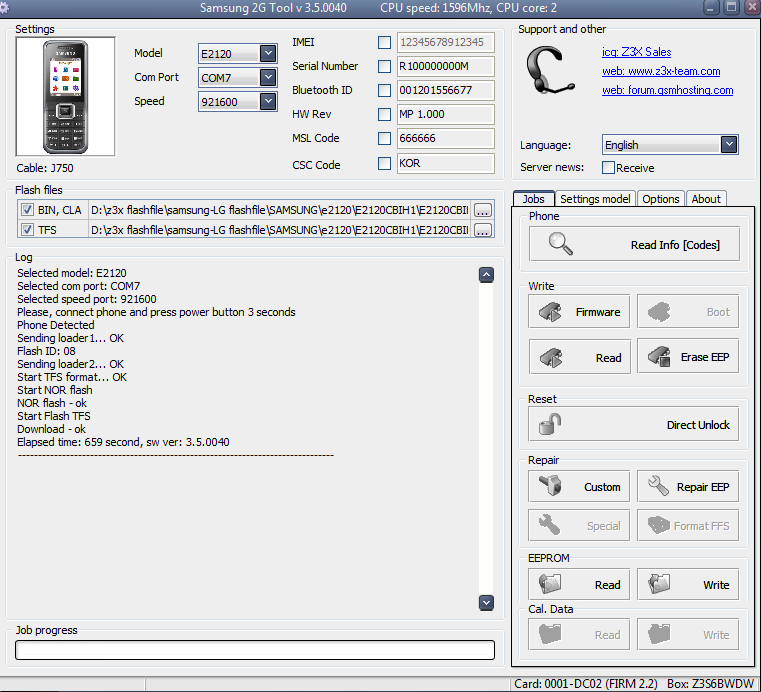Switch to the Settings model tab
The width and height of the screenshot is (761, 692).
click(x=595, y=198)
